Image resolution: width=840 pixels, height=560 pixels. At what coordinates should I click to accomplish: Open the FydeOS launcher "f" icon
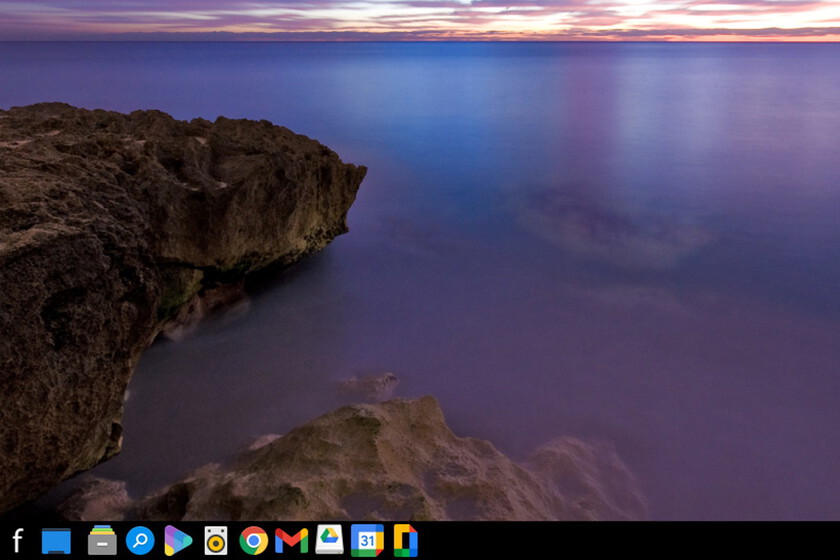tap(17, 541)
